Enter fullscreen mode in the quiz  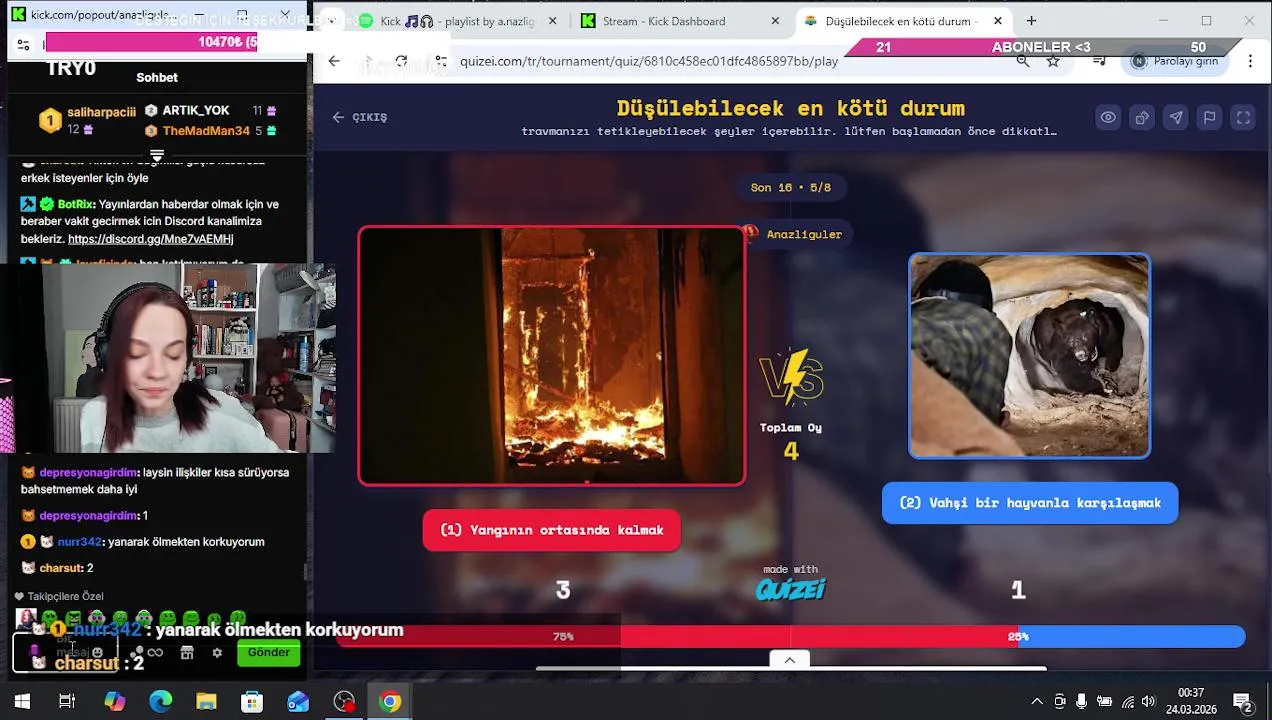click(1243, 117)
